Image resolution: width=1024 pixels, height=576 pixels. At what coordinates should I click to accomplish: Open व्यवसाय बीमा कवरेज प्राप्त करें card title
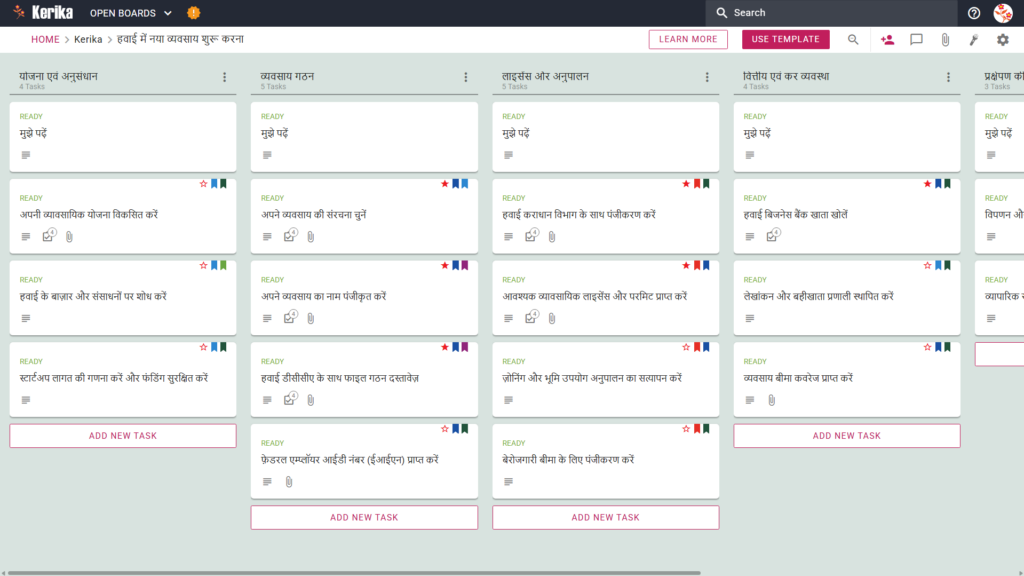[798, 377]
